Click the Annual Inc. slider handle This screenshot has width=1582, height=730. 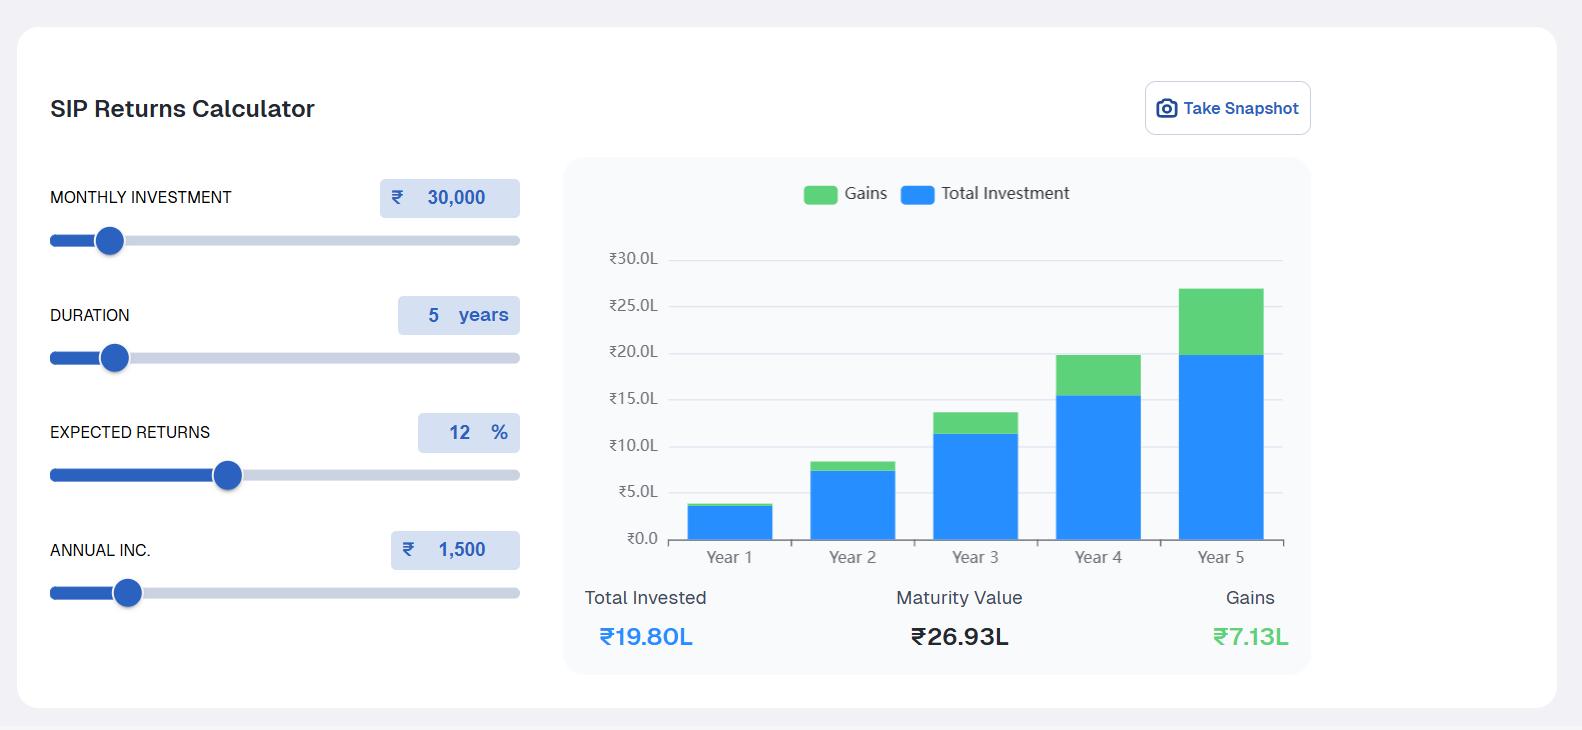[127, 593]
